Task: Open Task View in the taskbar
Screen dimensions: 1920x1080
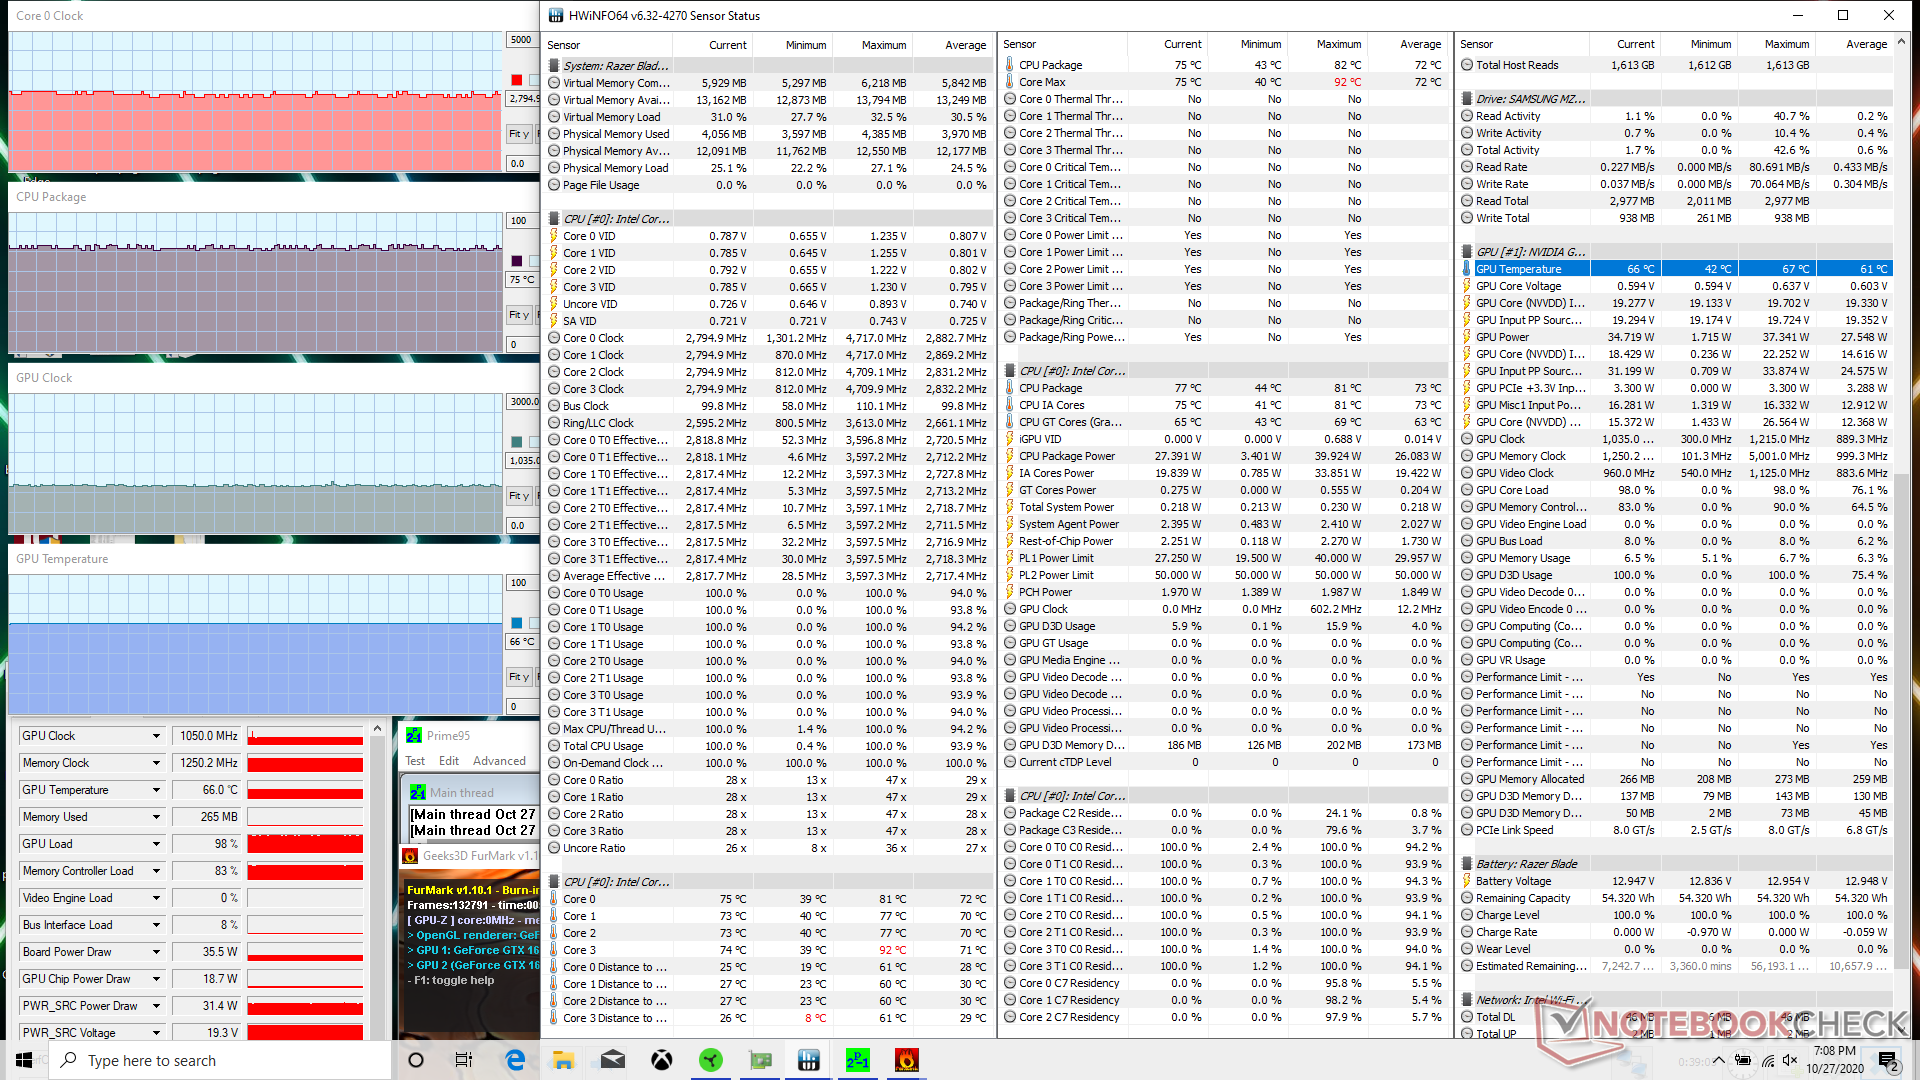Action: 464,1060
